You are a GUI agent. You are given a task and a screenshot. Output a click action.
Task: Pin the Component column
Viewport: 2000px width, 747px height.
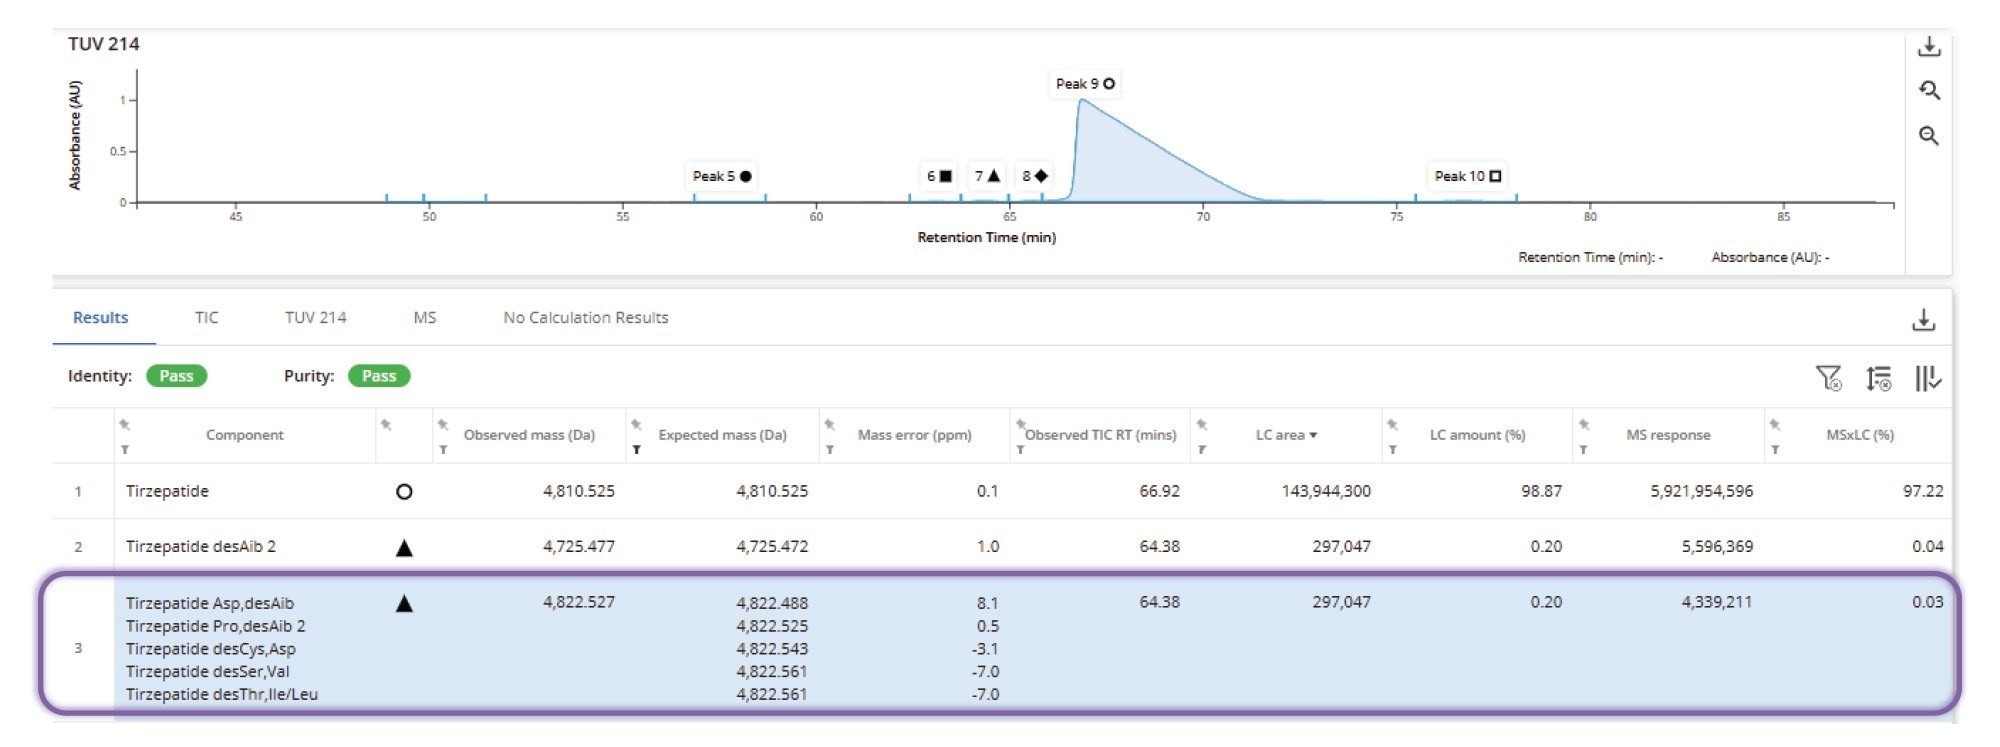coord(125,424)
